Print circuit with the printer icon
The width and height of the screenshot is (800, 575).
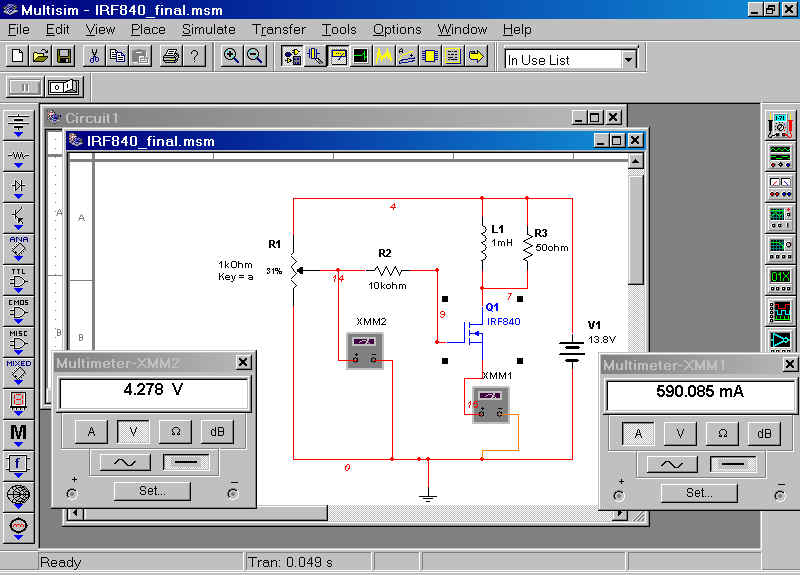[171, 56]
